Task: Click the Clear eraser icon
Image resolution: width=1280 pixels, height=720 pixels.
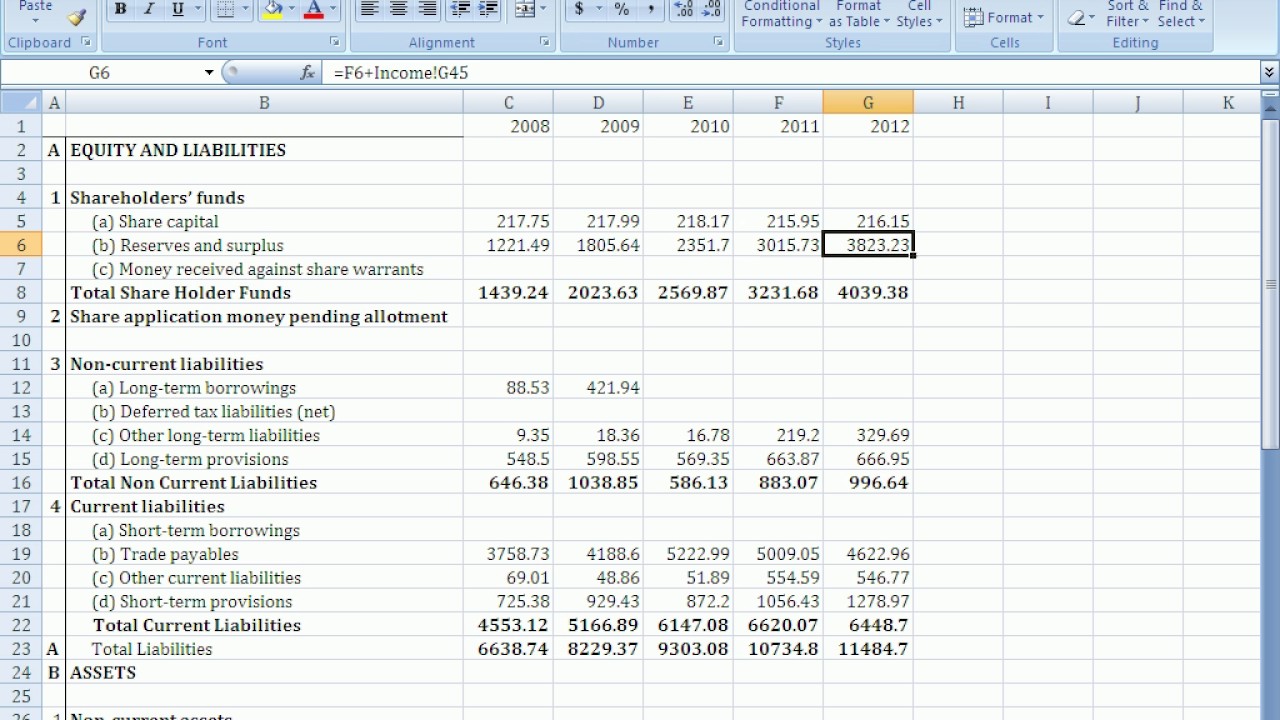Action: pyautogui.click(x=1076, y=17)
